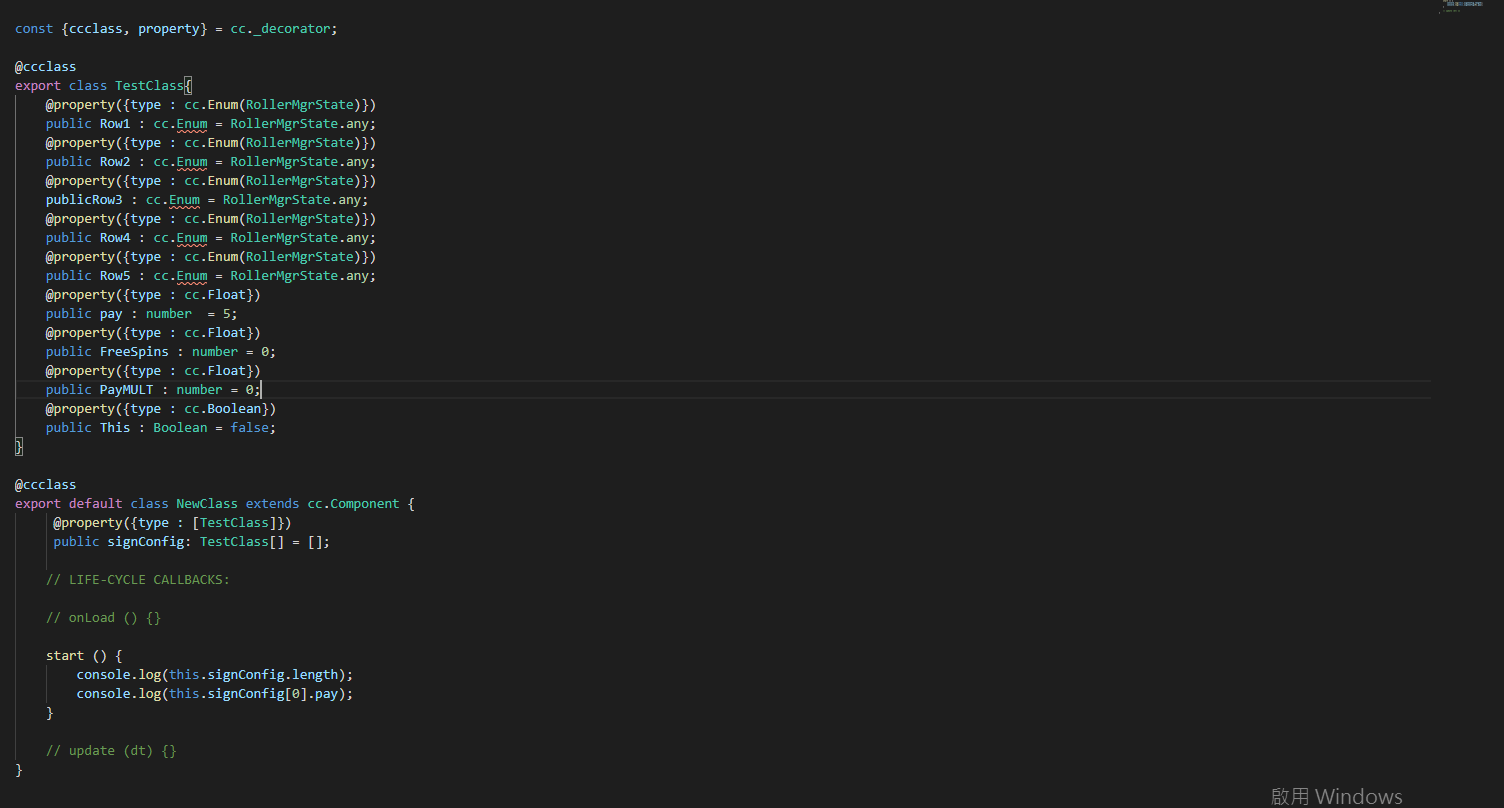
Task: Click the NewClass class name
Action: tap(207, 504)
